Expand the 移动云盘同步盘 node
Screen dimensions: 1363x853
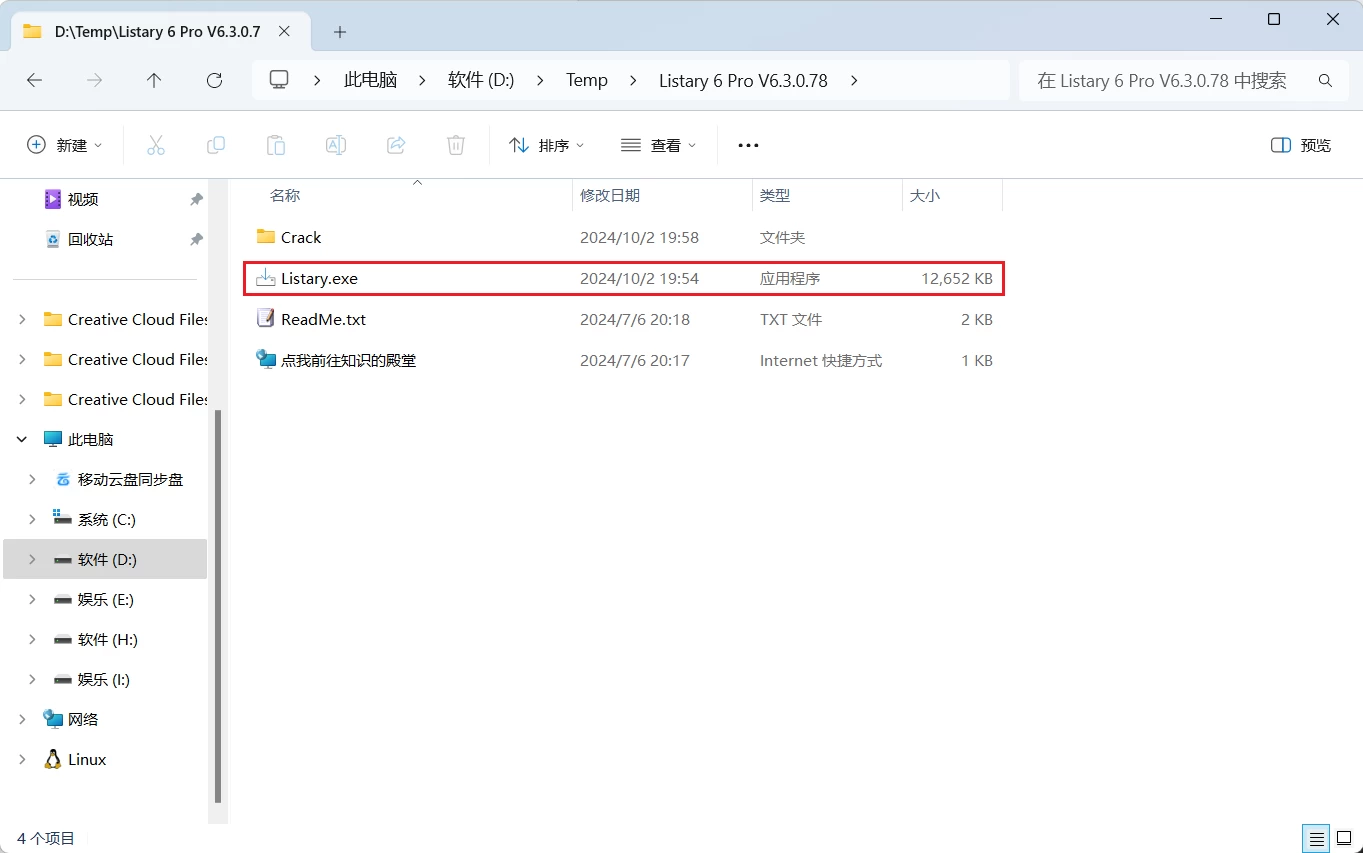tap(32, 479)
